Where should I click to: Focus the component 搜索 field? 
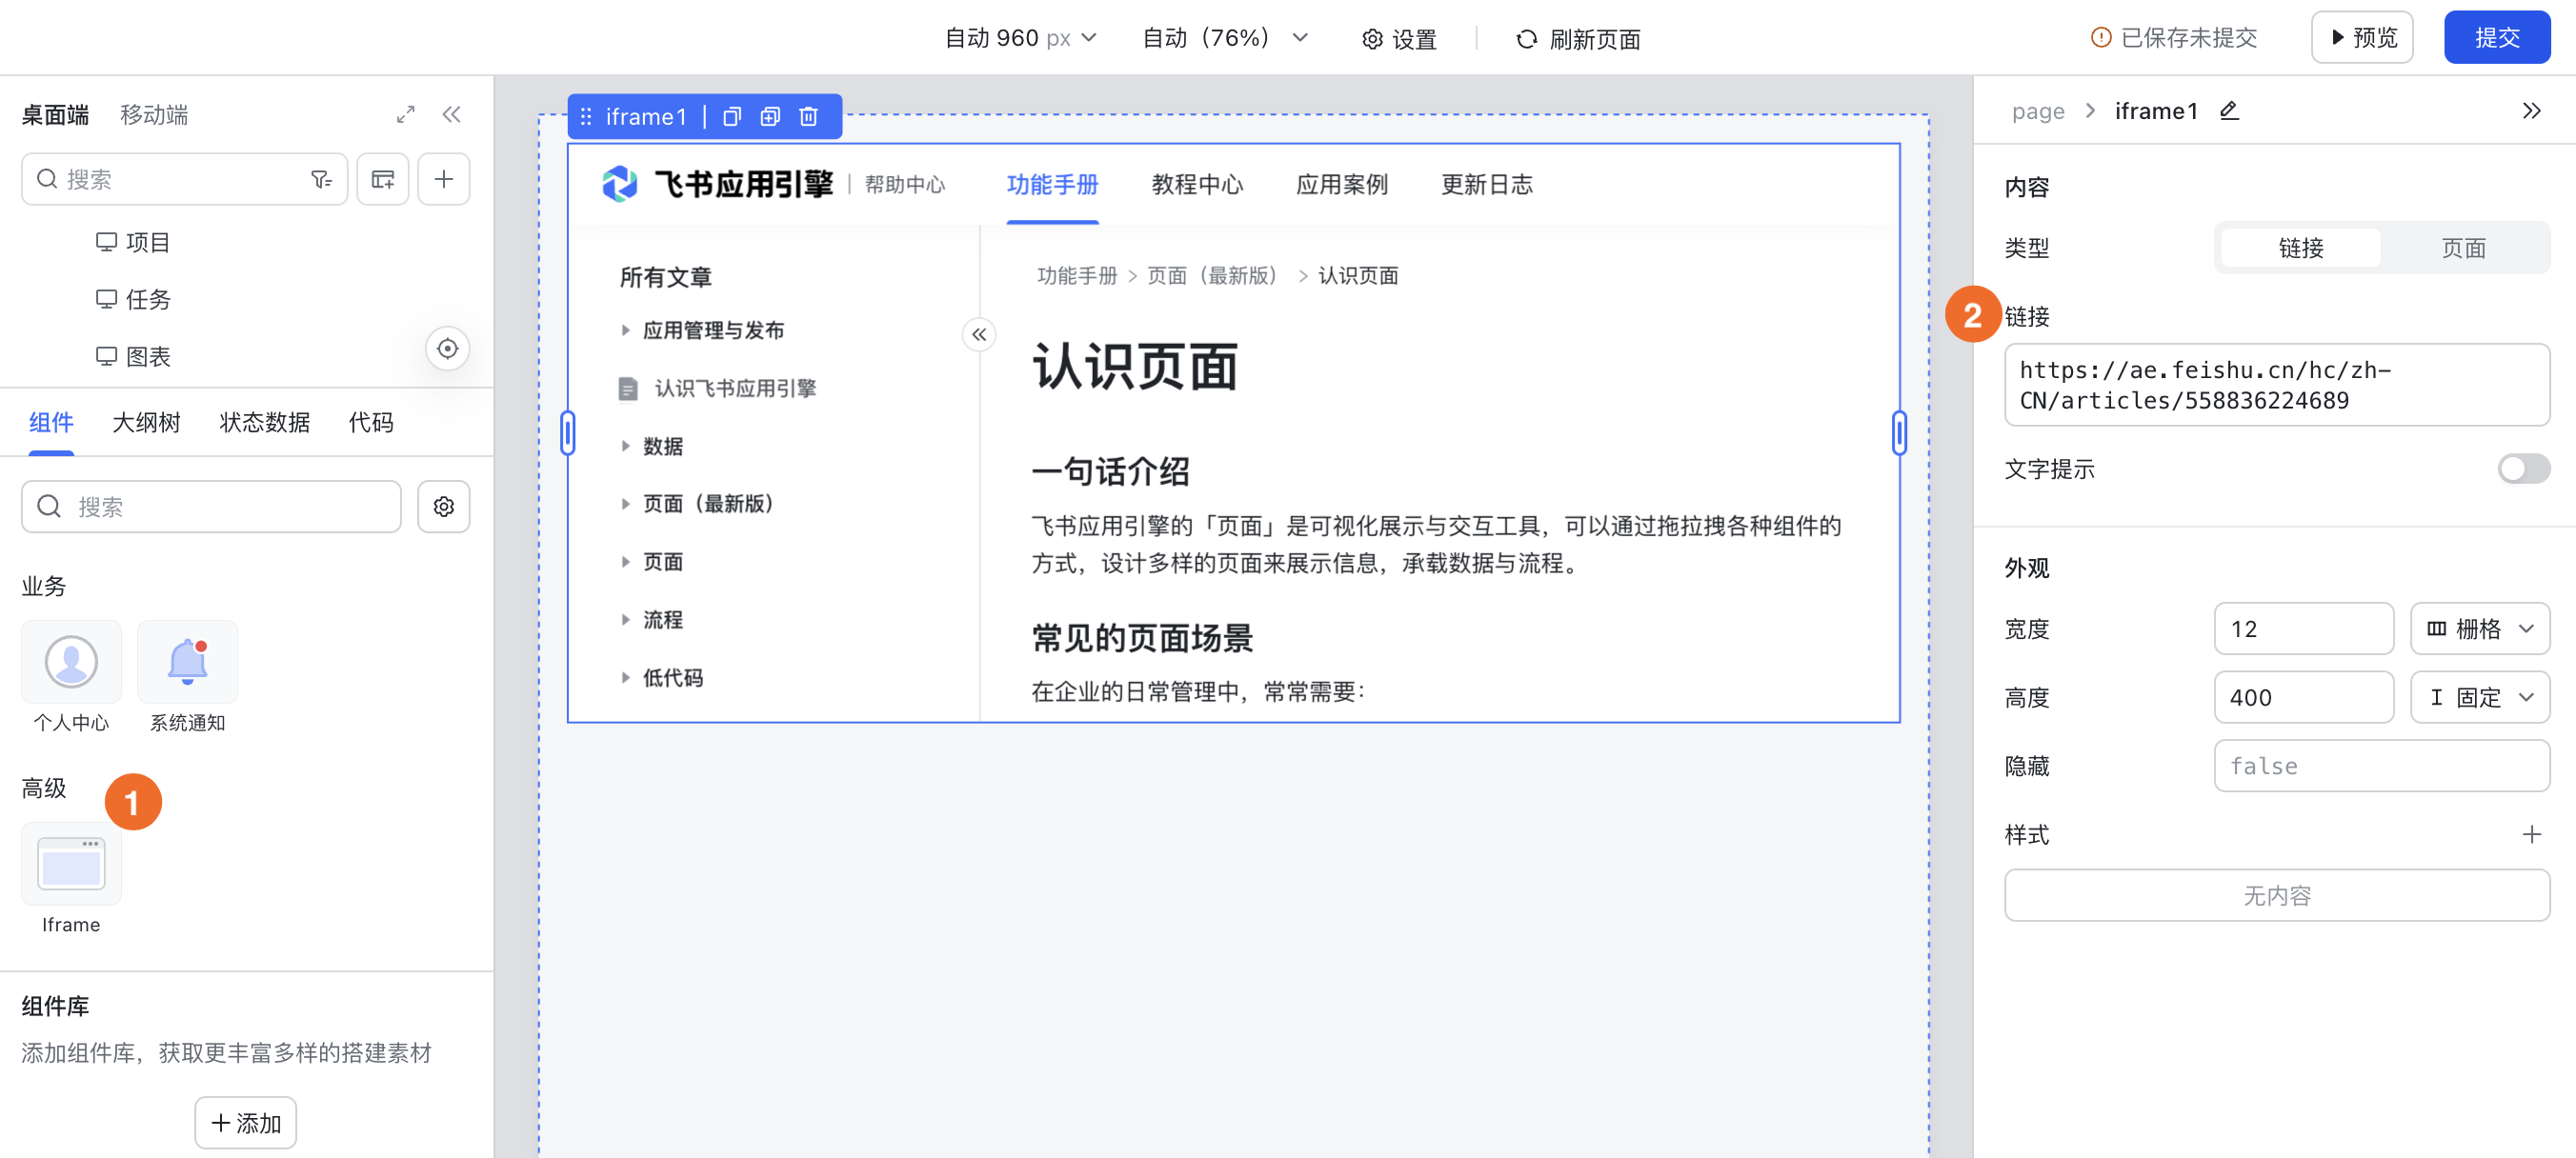tap(211, 507)
